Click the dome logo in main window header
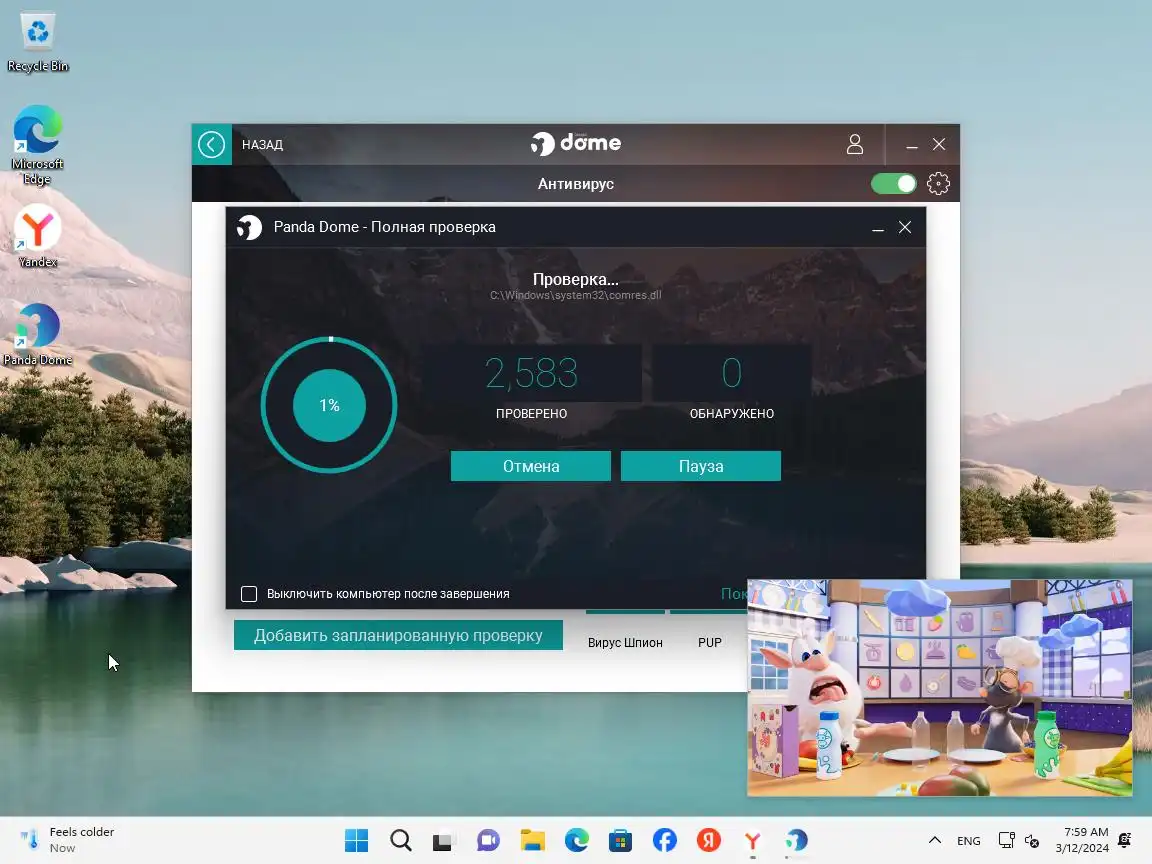 point(576,143)
